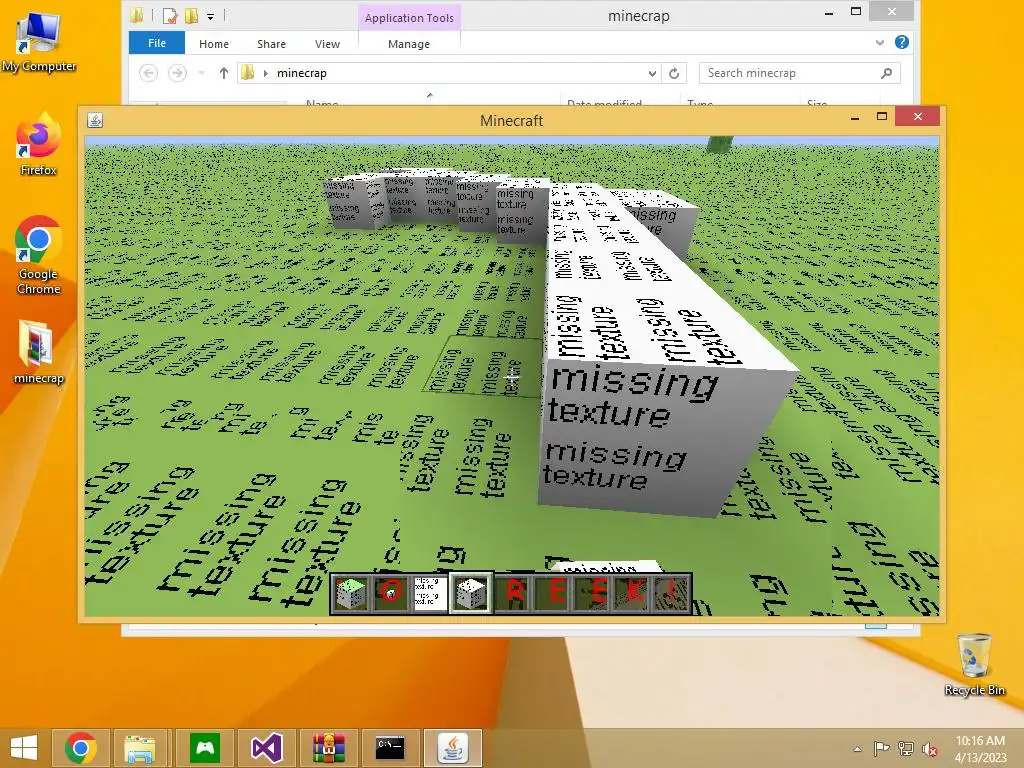Switch to Command Prompt in the taskbar
This screenshot has height=768, width=1024.
pos(391,748)
